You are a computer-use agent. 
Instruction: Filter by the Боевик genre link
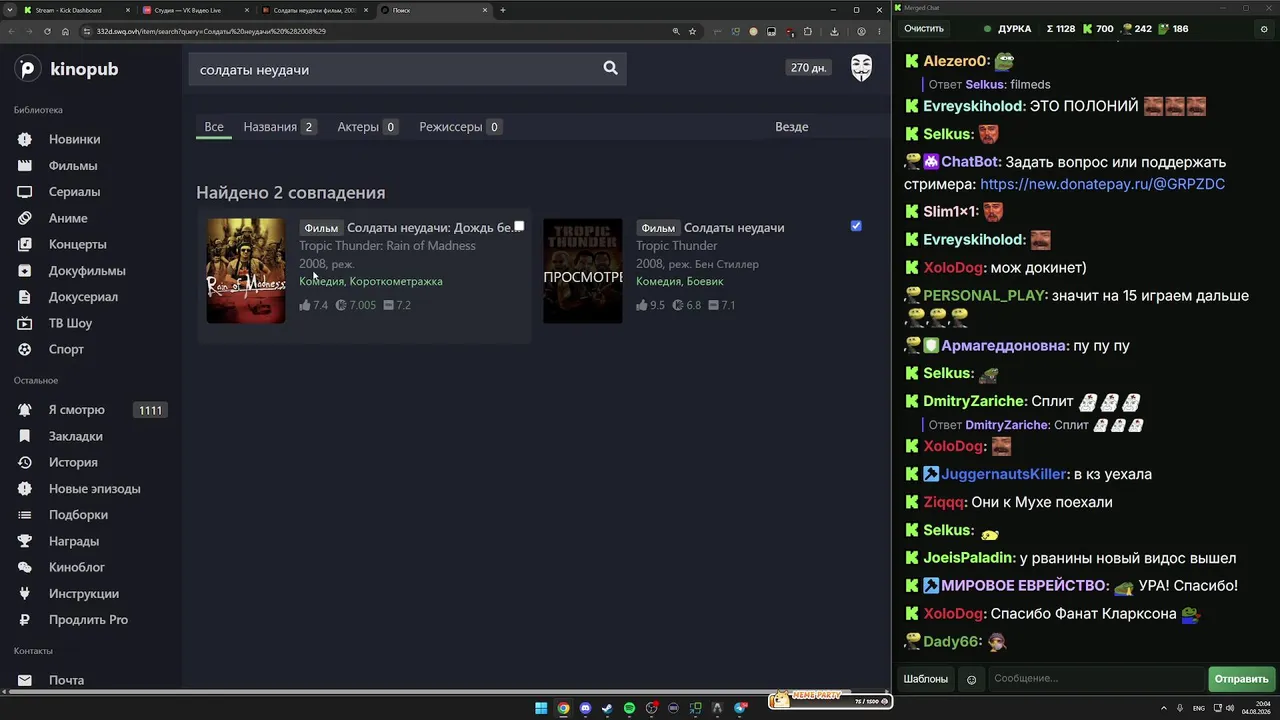[x=705, y=281]
